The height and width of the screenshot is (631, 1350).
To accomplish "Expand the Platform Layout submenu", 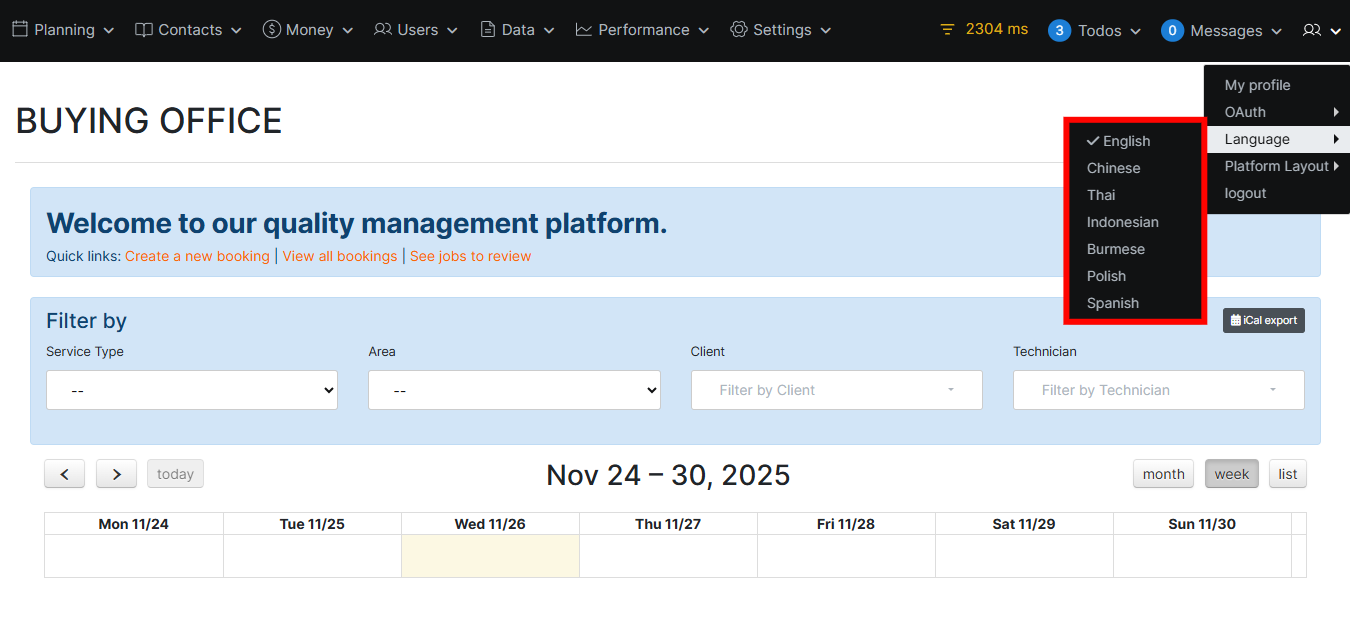I will click(x=1277, y=166).
